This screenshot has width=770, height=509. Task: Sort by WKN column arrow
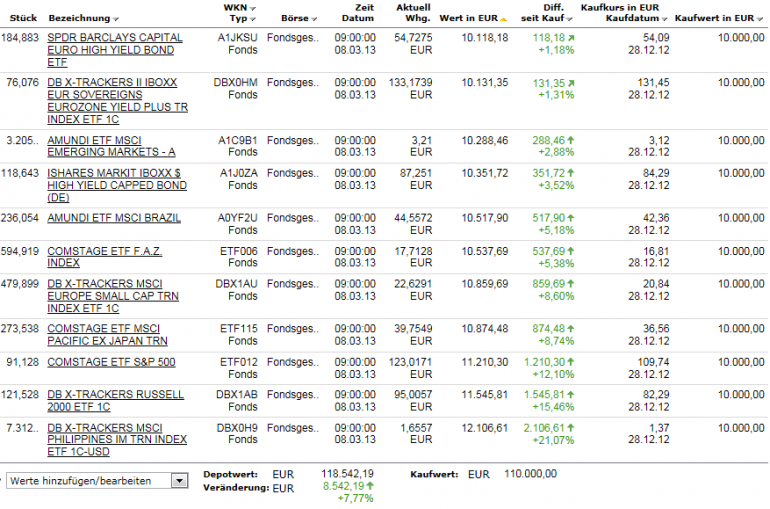click(252, 8)
